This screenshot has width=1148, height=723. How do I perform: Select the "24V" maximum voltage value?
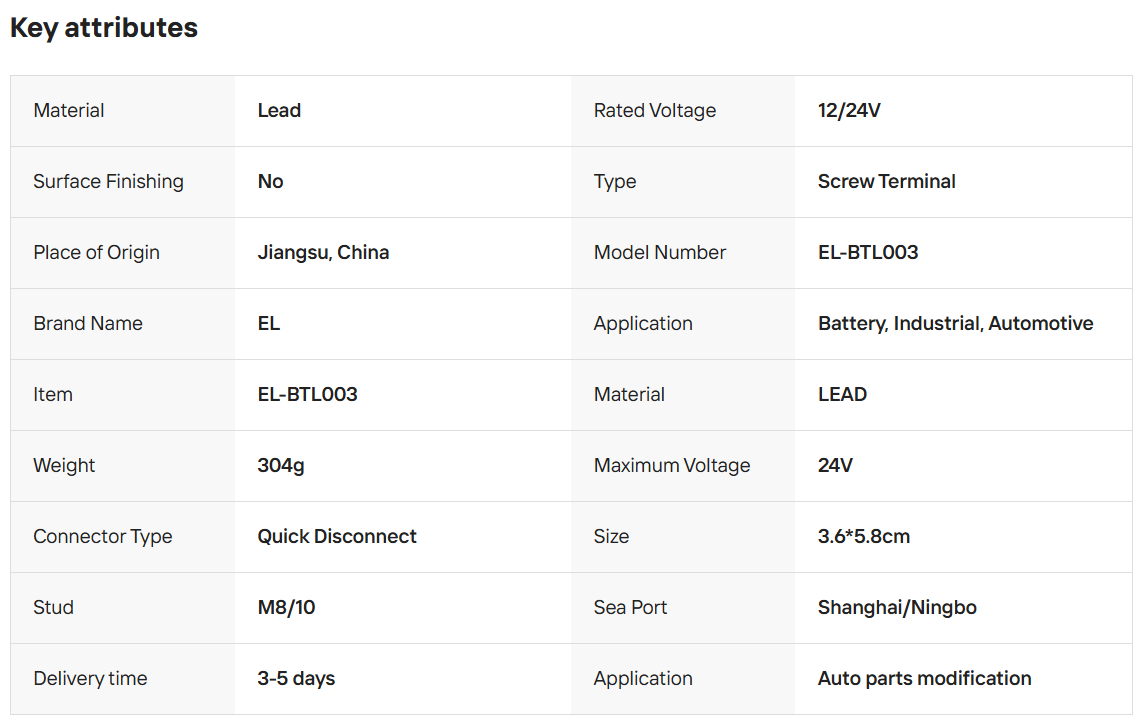click(835, 466)
